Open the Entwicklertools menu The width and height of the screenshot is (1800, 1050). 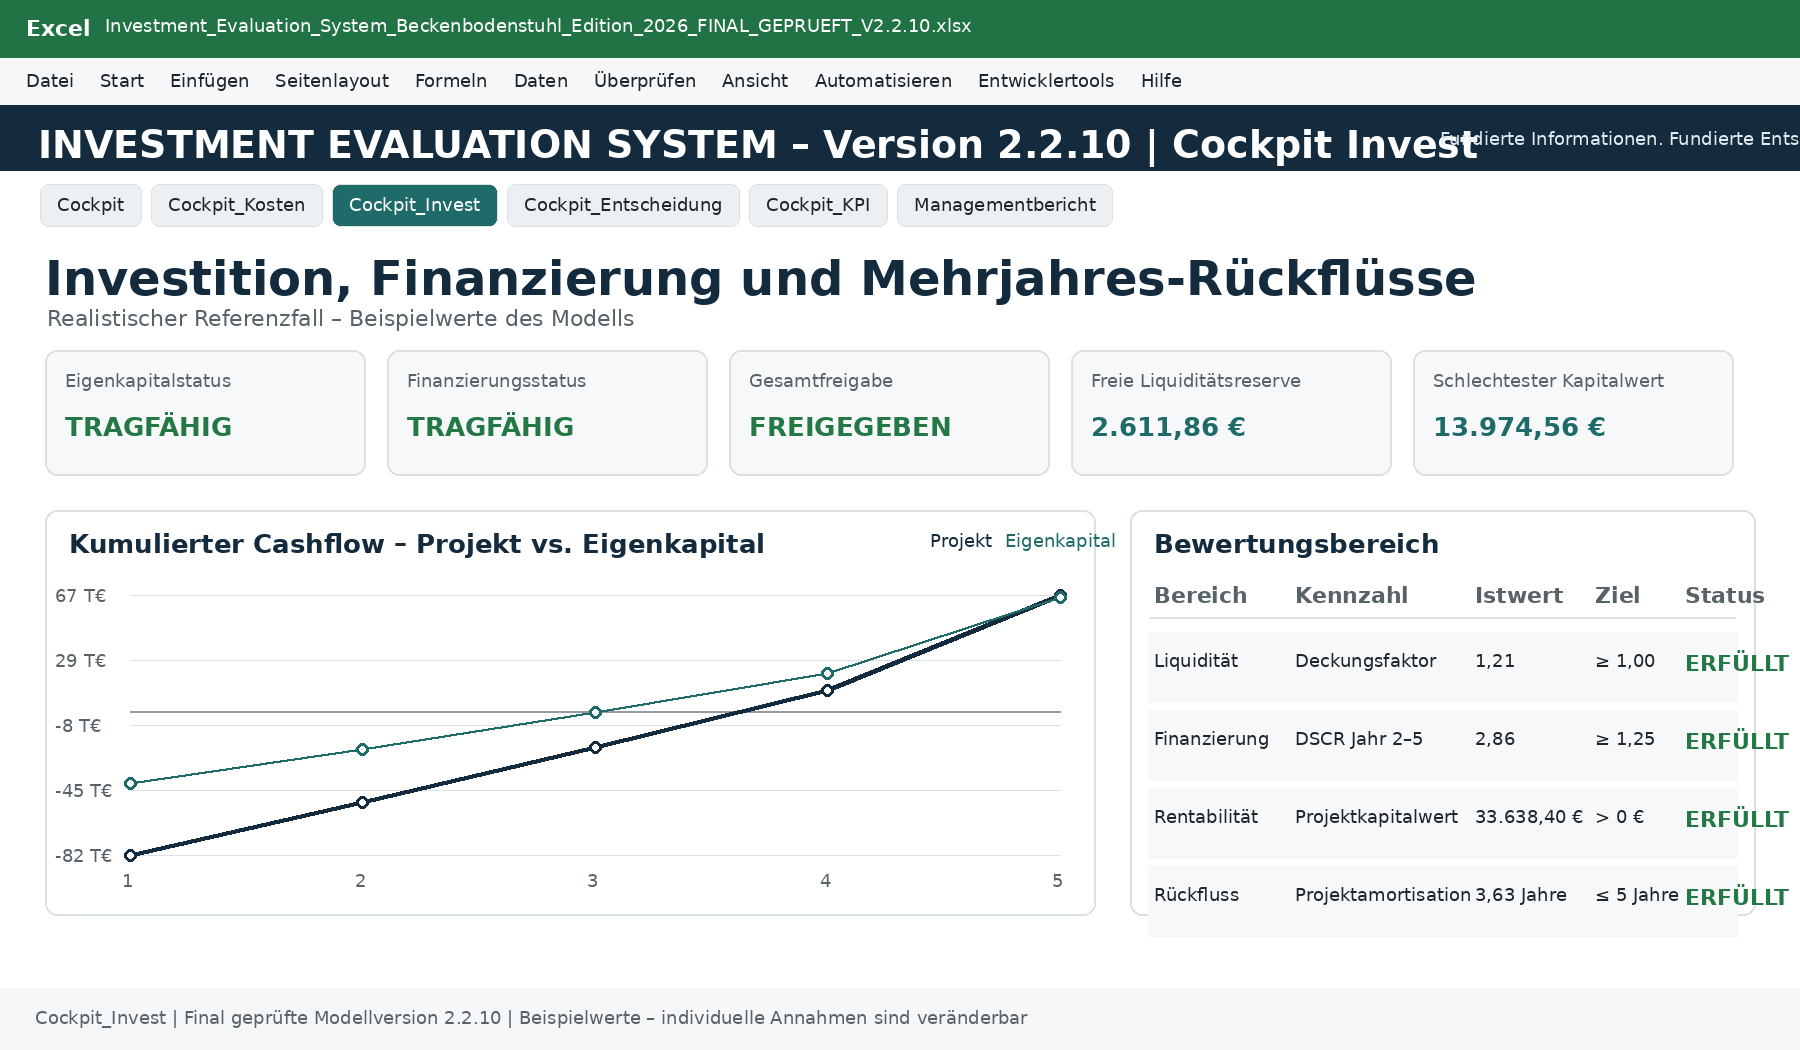coord(1046,81)
